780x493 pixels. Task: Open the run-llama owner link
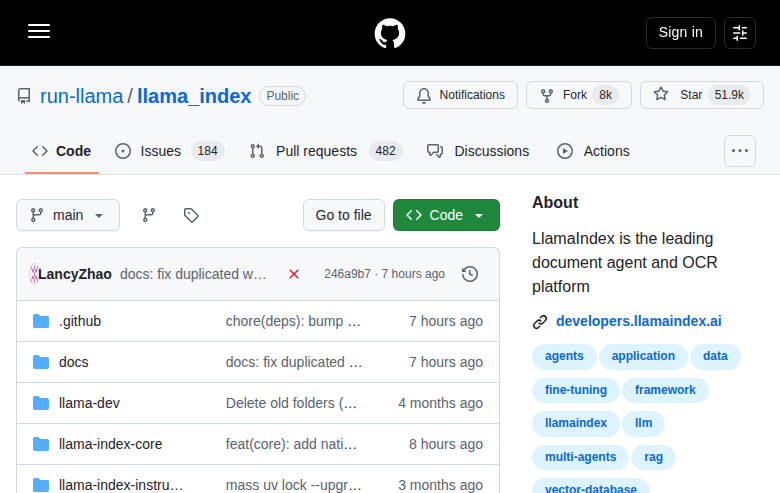click(82, 96)
